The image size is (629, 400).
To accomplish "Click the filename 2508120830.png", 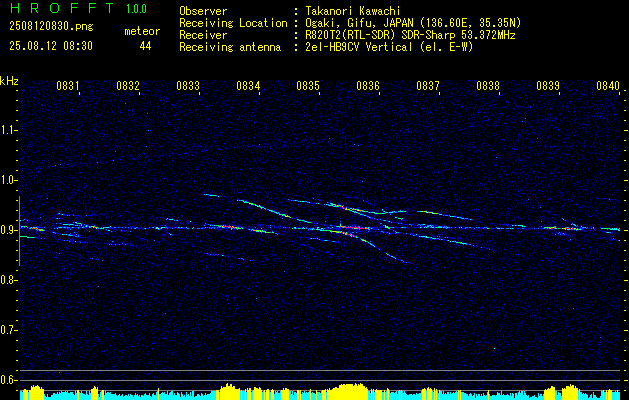I will click(x=51, y=27).
